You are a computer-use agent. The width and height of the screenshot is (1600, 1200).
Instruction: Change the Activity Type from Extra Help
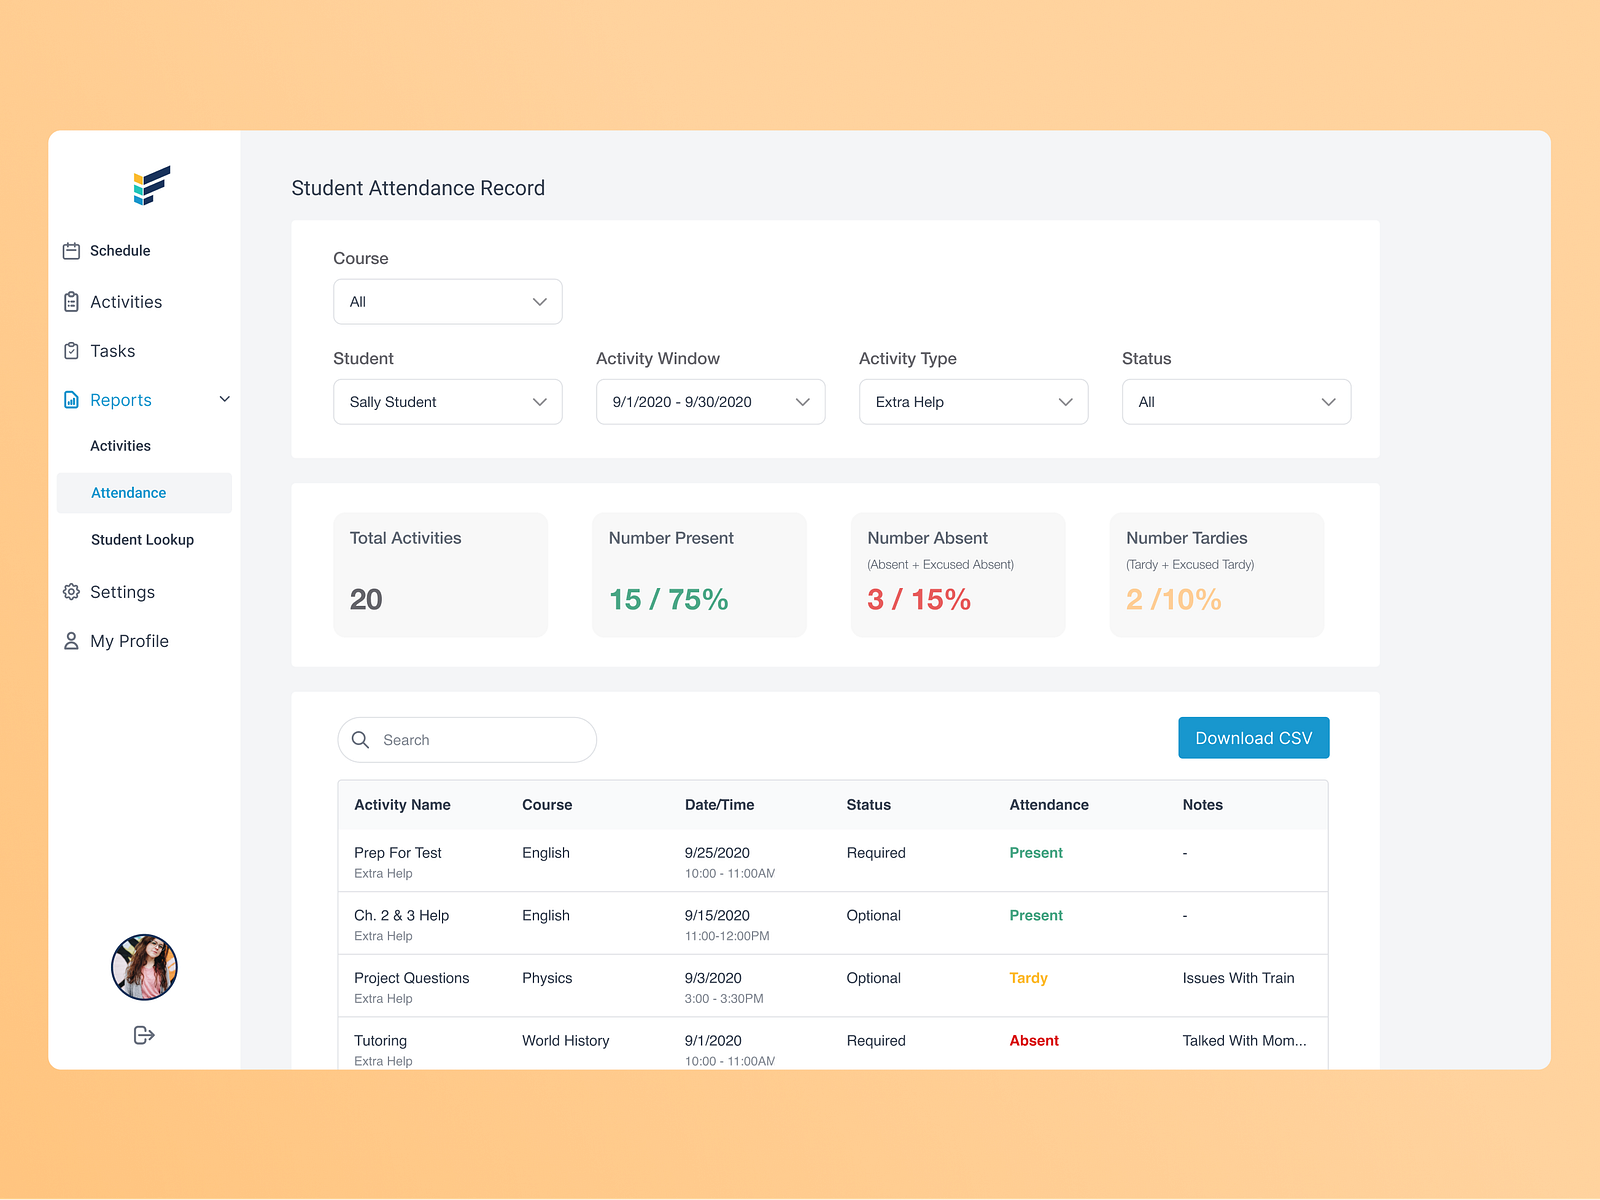[973, 401]
